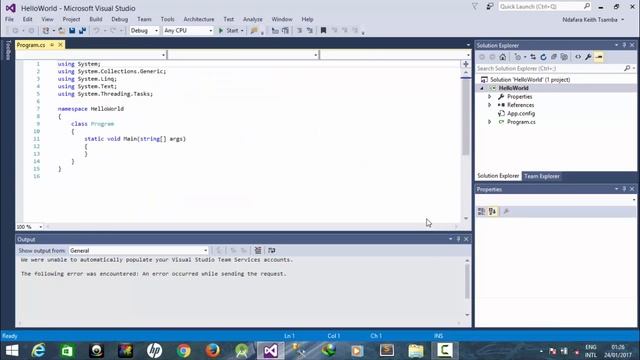
Task: Click the Visual Studio taskbar icon
Action: coord(271,351)
